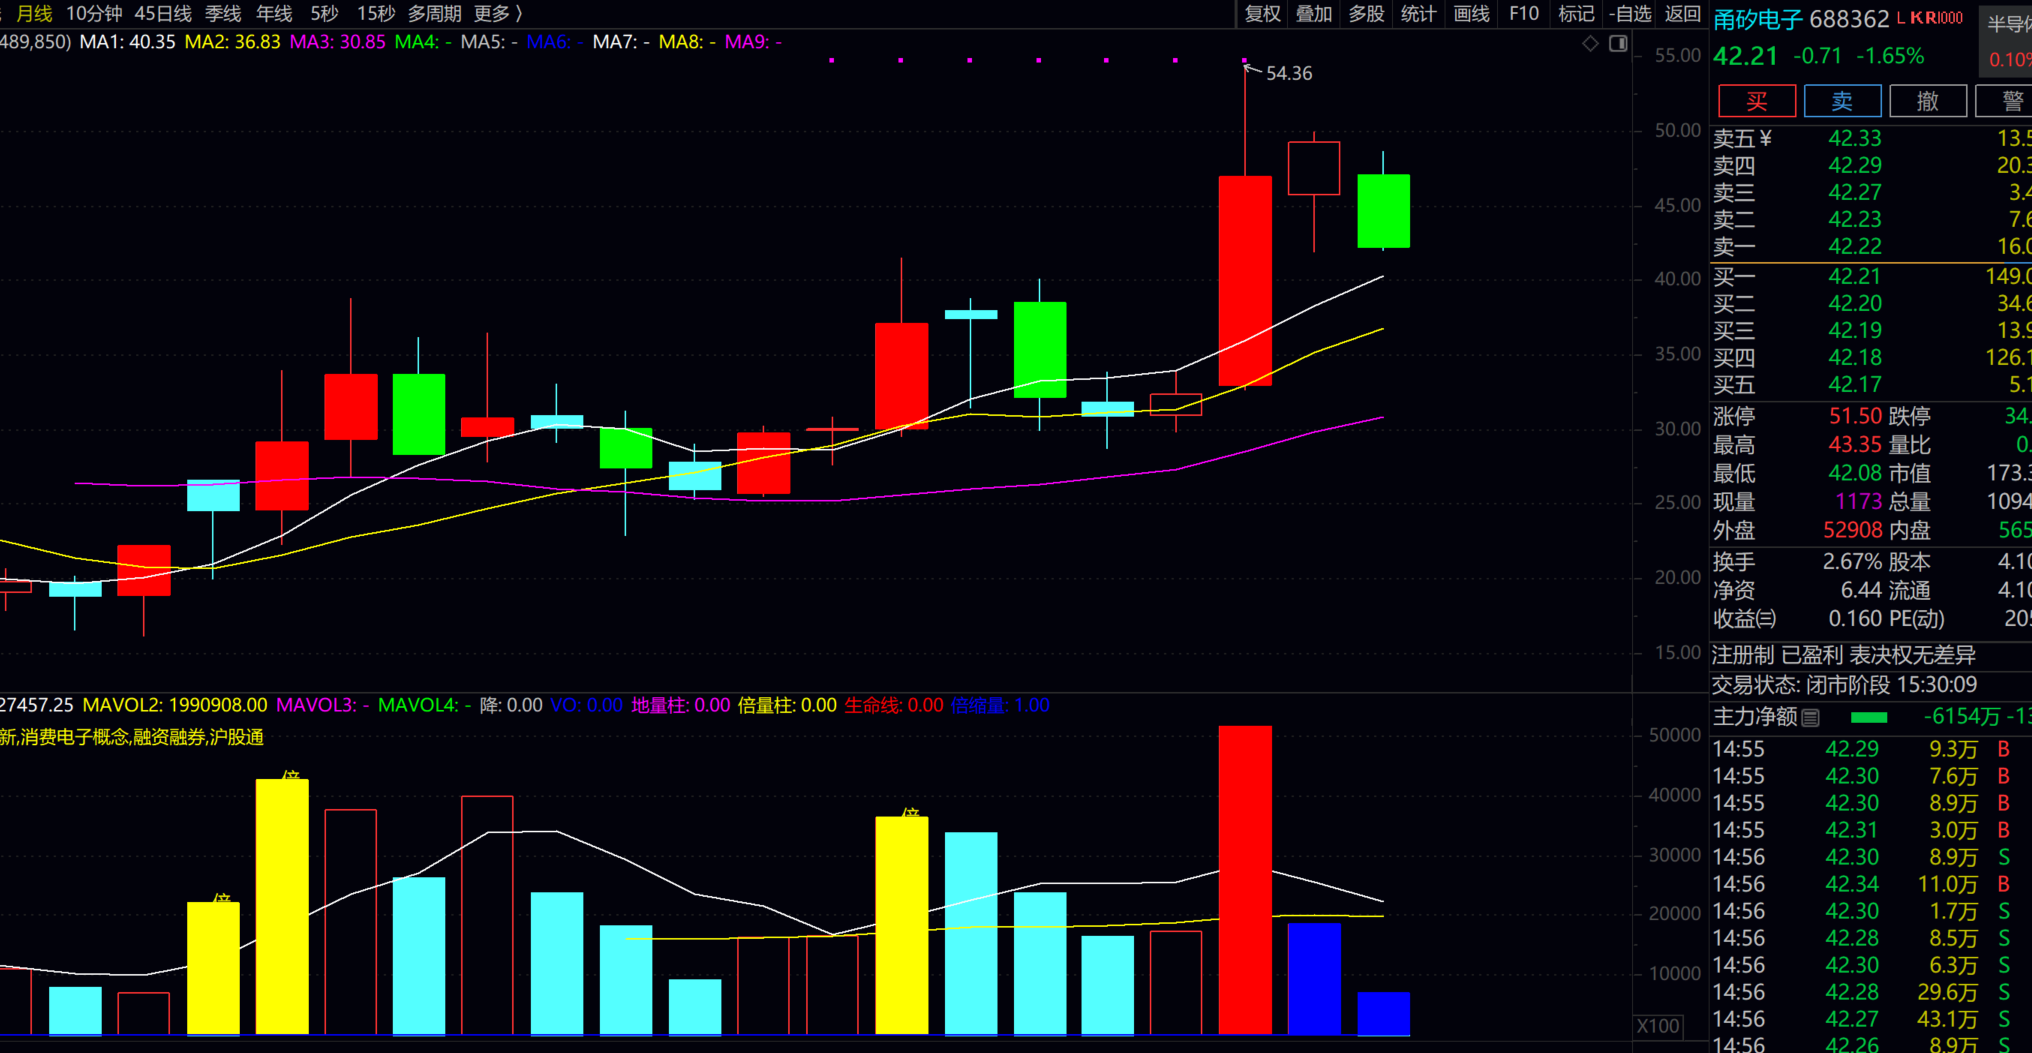Toggle the -自选 watchlist button
This screenshot has height=1053, width=2032.
click(x=1630, y=14)
